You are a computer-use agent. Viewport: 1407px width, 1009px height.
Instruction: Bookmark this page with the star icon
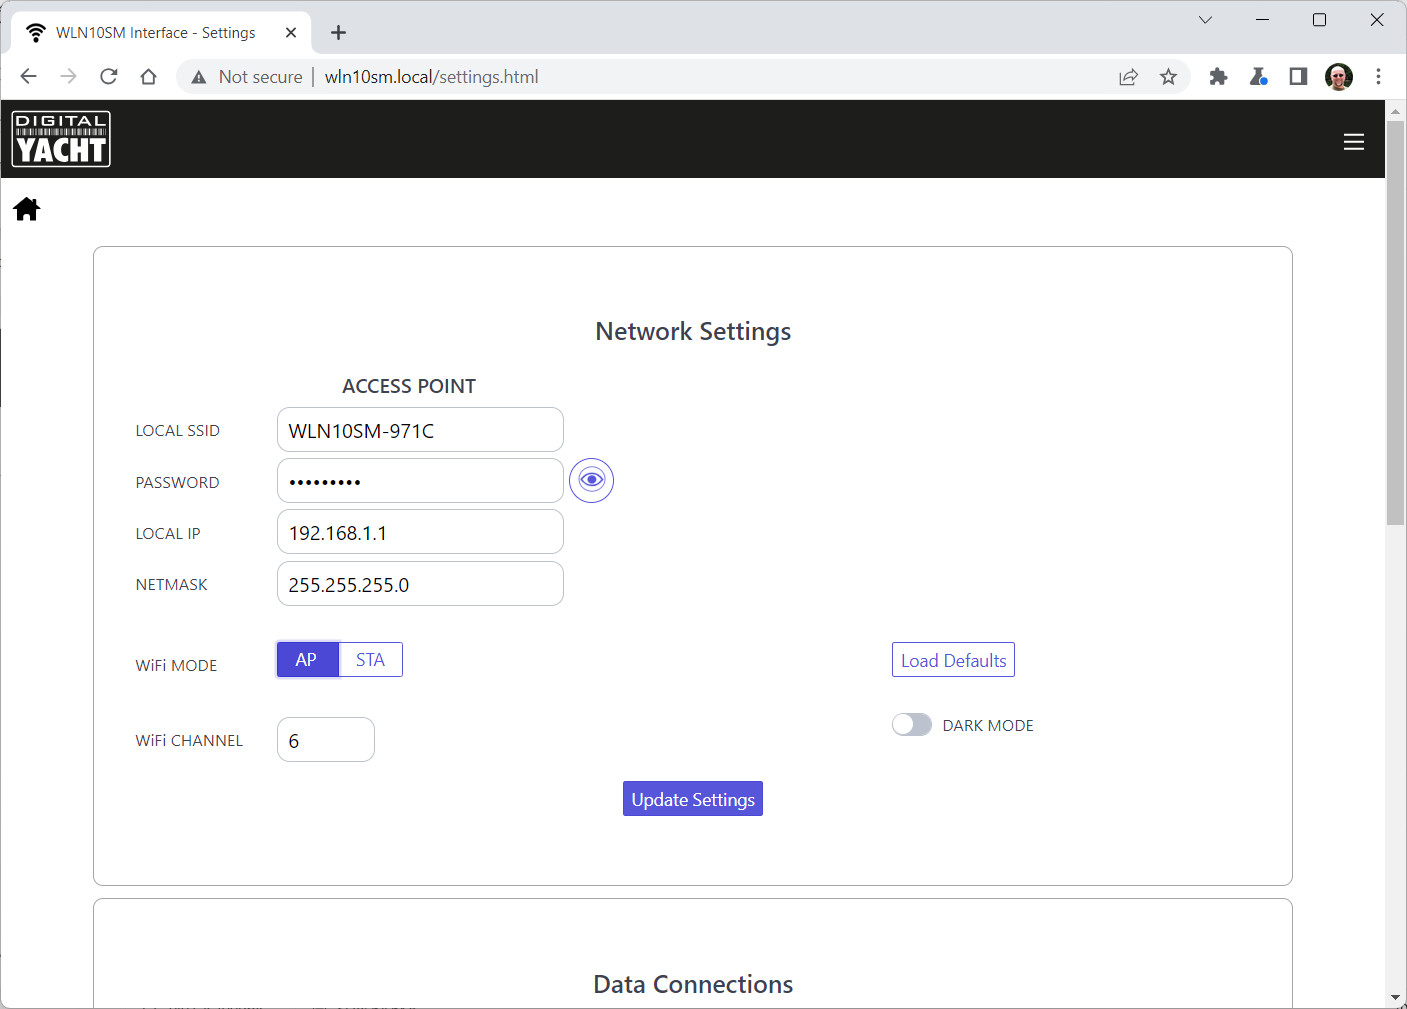pyautogui.click(x=1168, y=77)
